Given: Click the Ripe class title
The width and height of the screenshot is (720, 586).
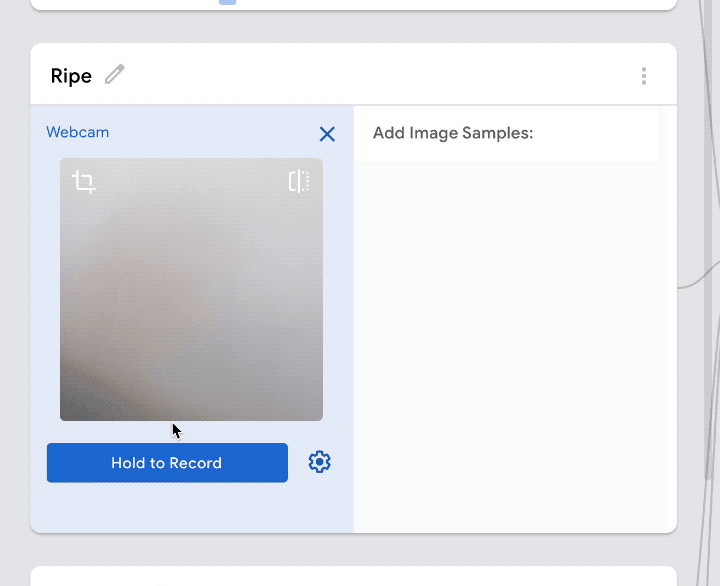Looking at the screenshot, I should [71, 76].
